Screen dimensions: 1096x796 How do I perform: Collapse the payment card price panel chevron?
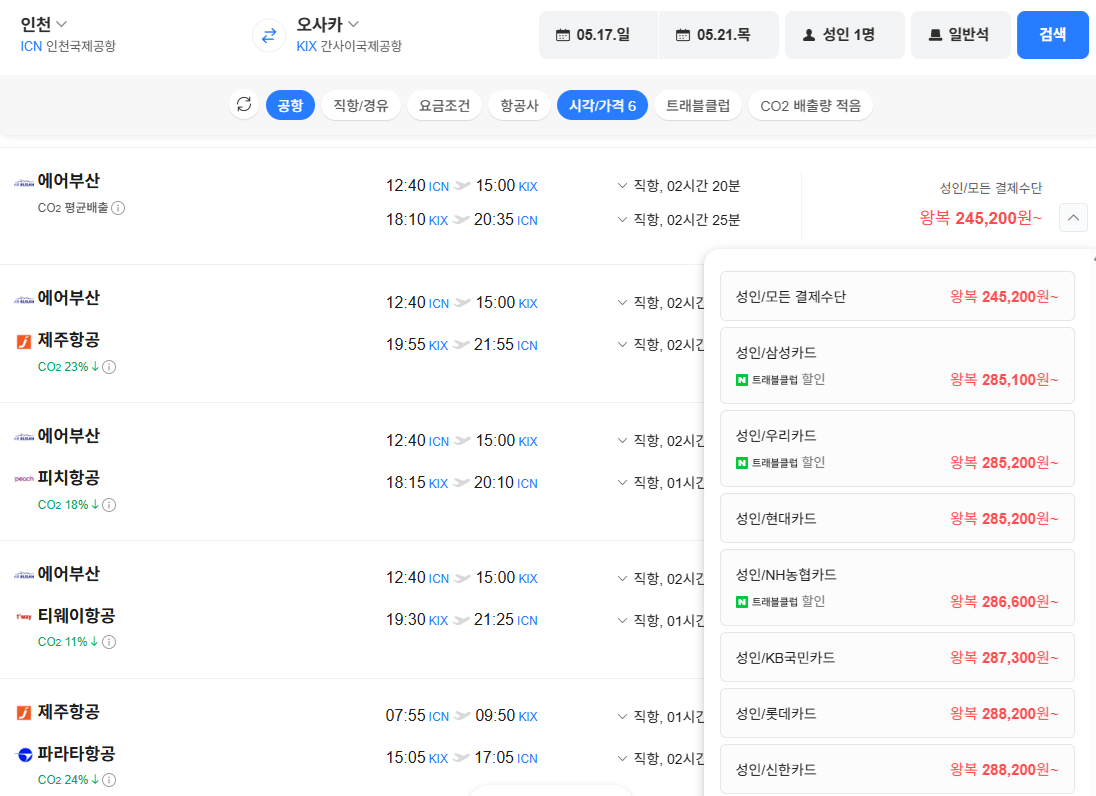1073,217
